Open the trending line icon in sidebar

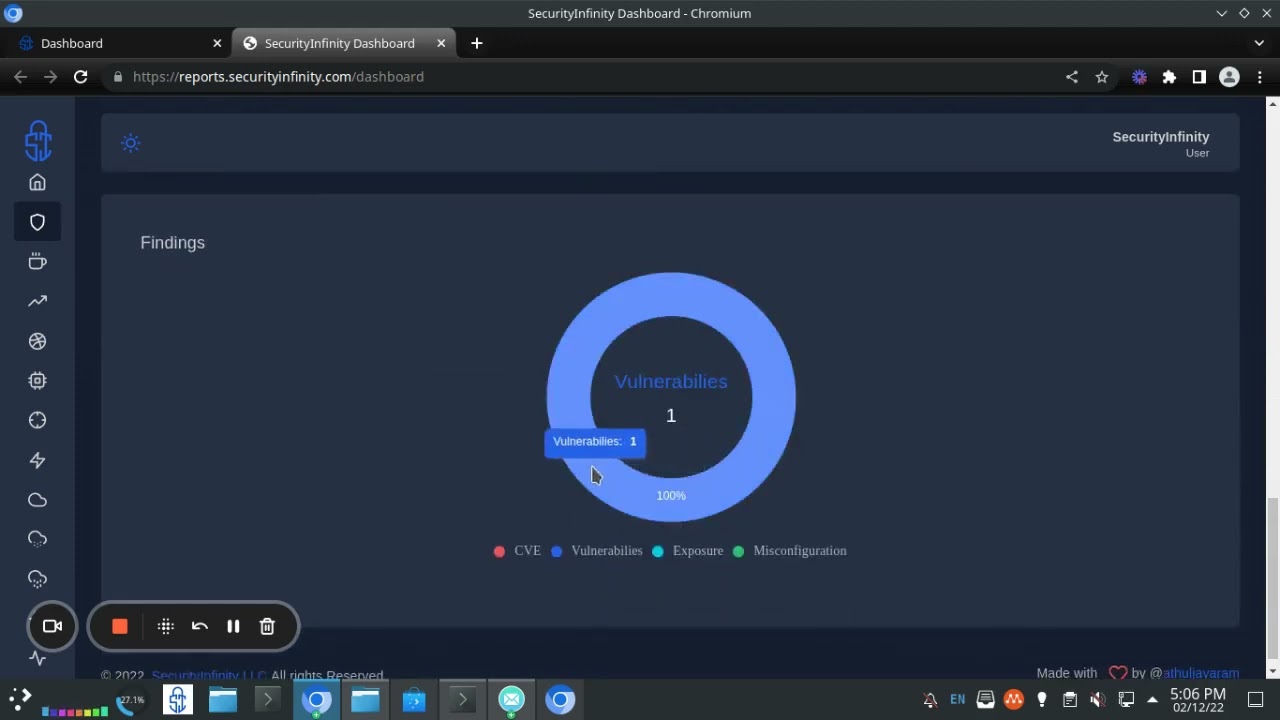(37, 301)
